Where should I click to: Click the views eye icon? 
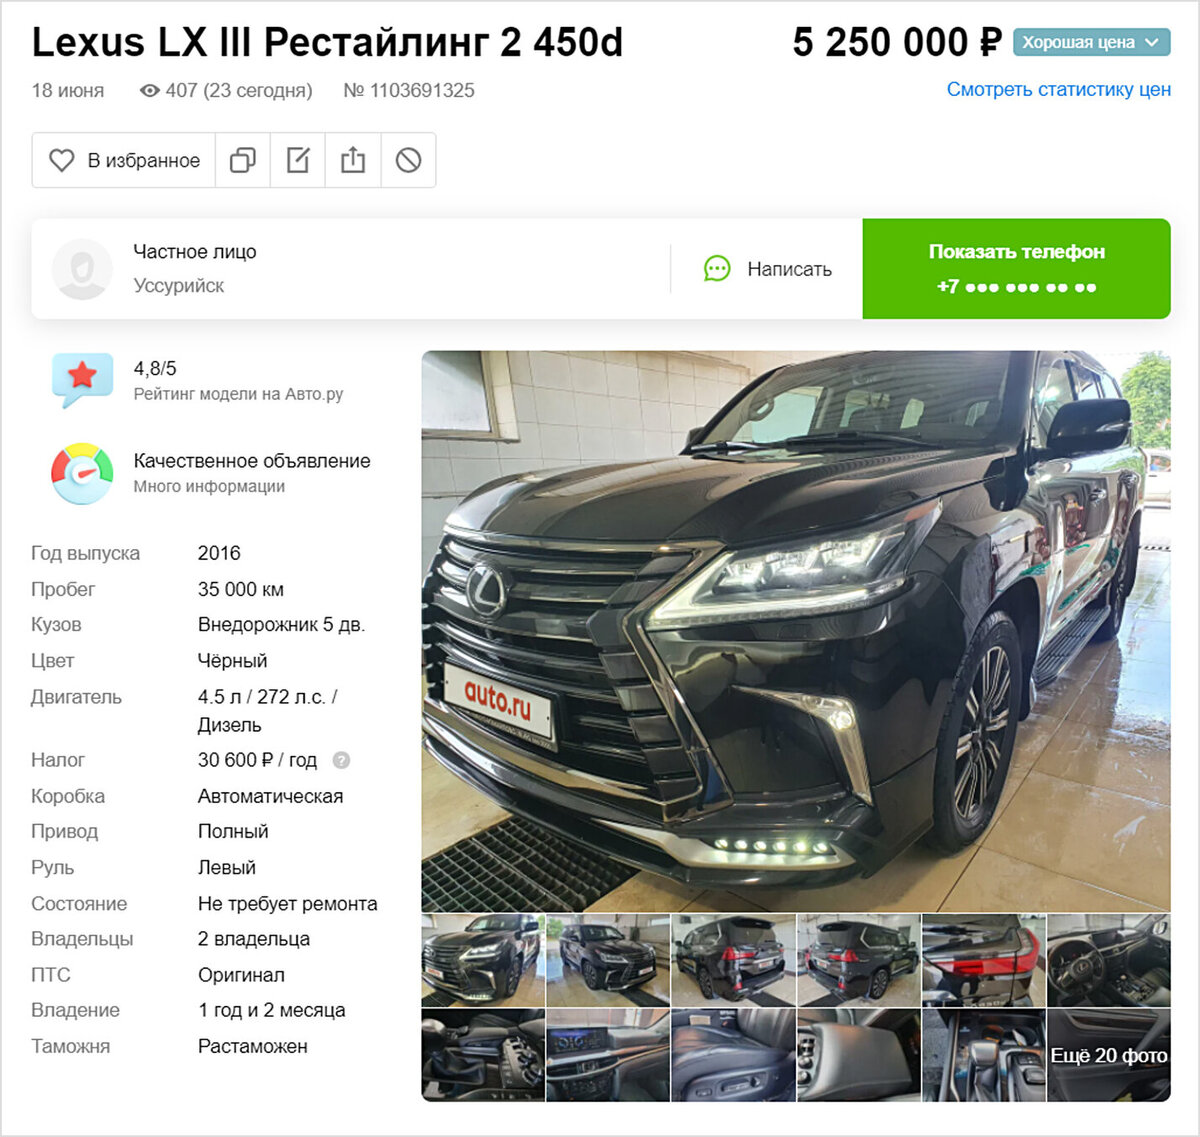(x=150, y=91)
